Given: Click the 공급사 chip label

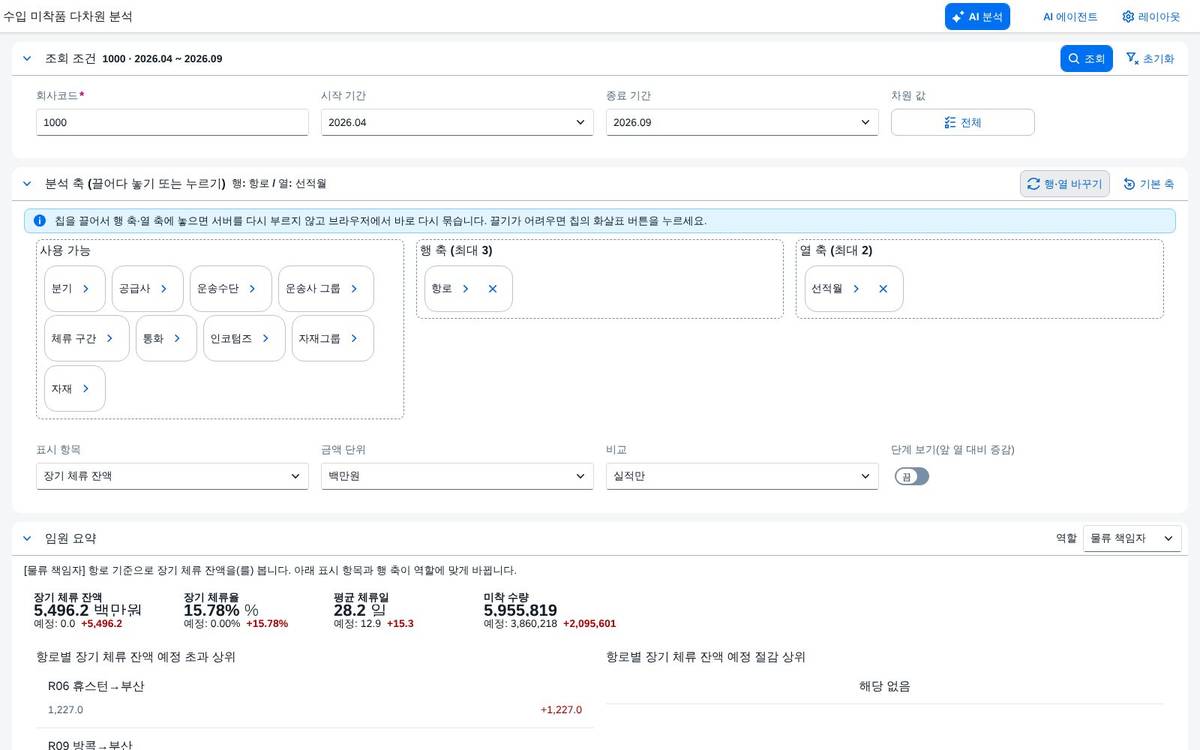Looking at the screenshot, I should click(x=134, y=288).
